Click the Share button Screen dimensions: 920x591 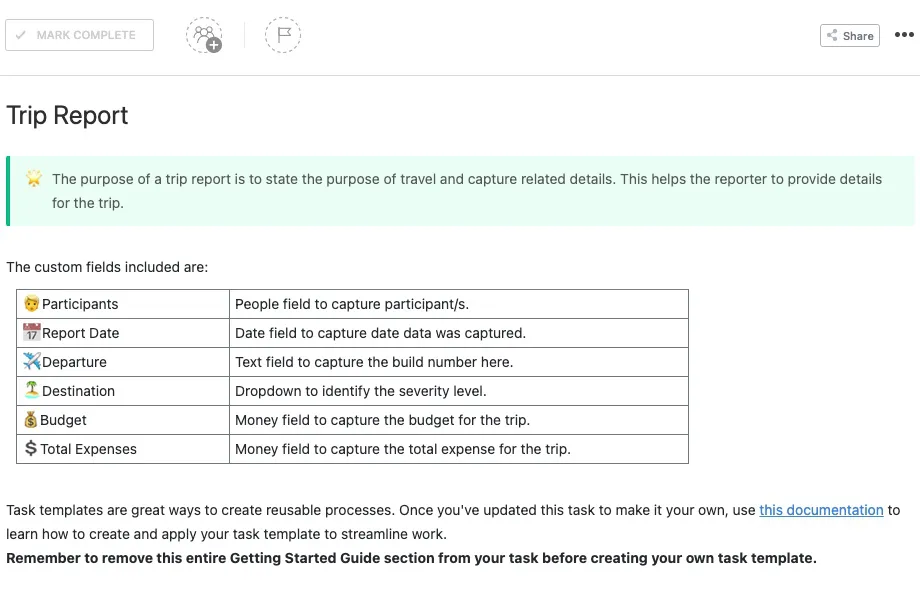850,36
